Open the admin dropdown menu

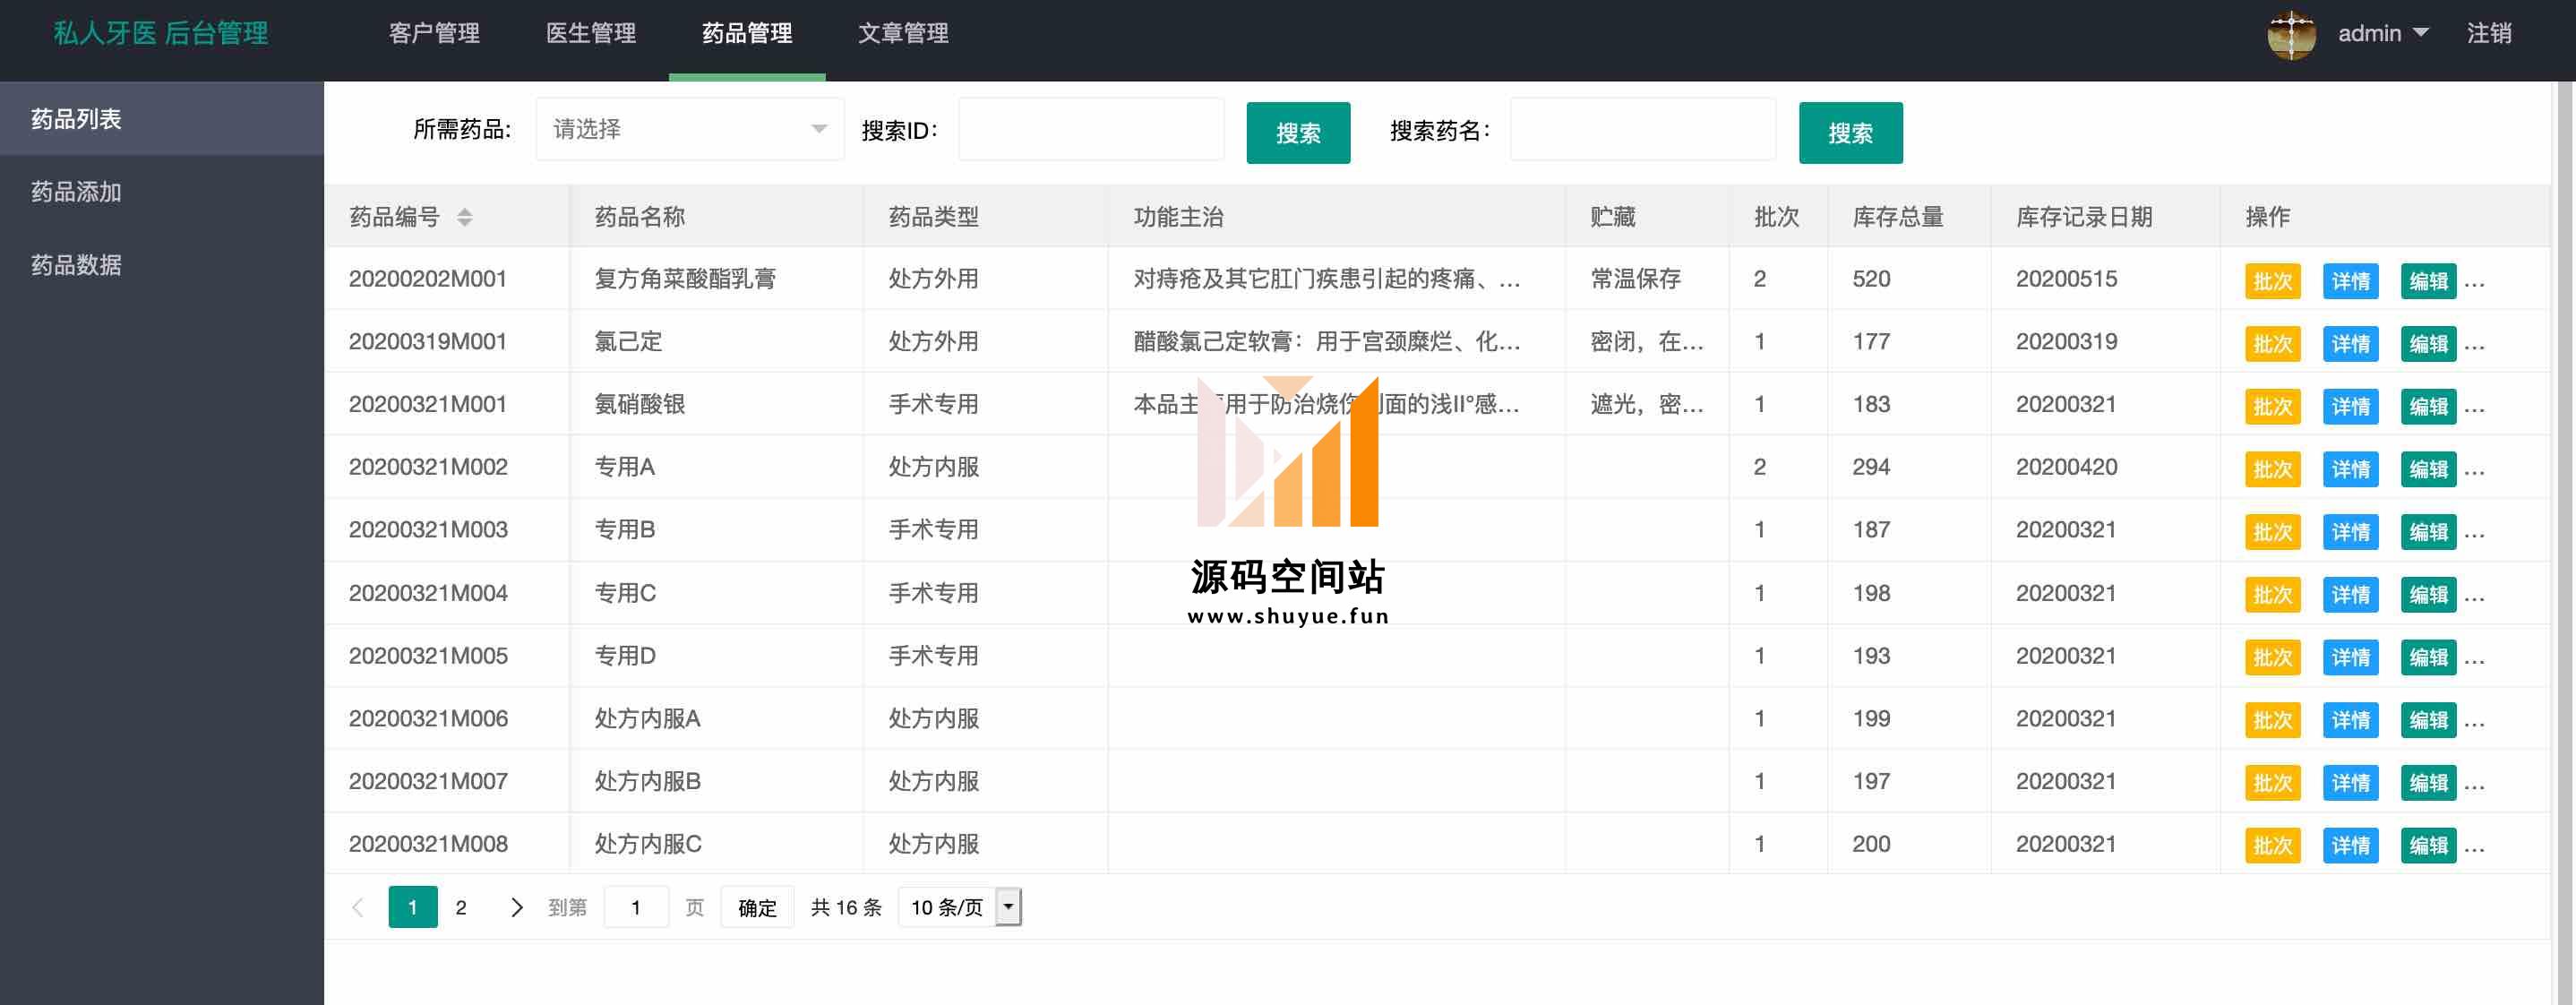2383,34
